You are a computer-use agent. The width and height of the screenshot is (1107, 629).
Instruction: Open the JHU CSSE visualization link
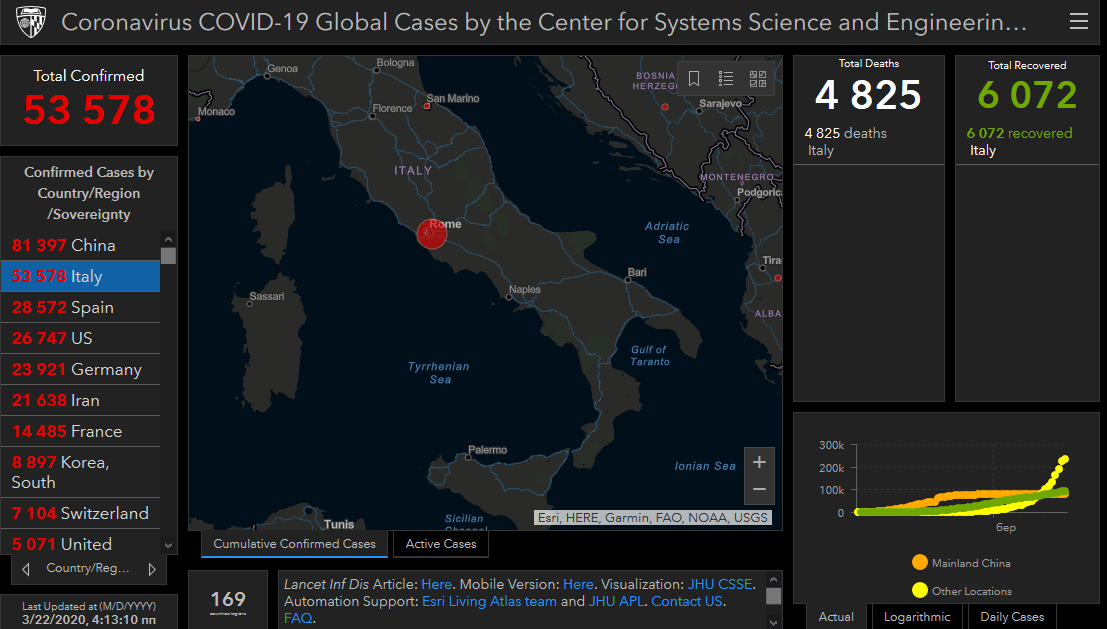[x=720, y=584]
